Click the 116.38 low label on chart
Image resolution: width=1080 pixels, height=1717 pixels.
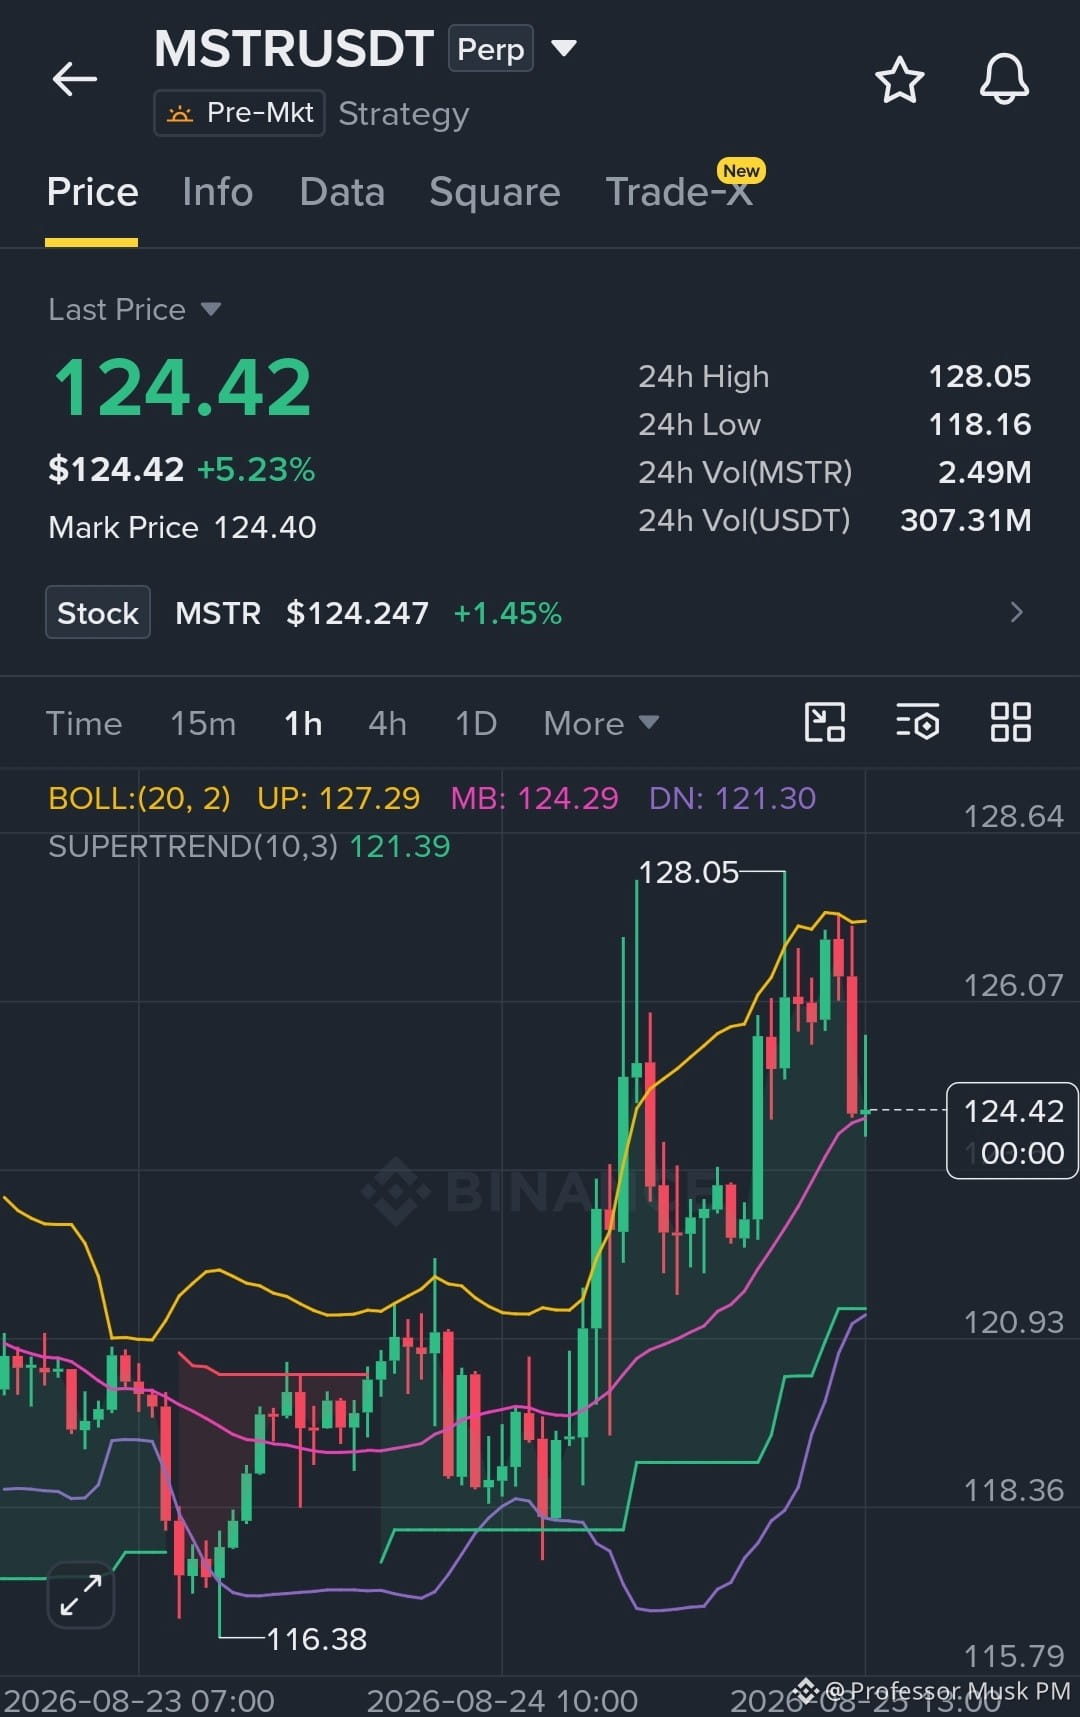tap(316, 1639)
